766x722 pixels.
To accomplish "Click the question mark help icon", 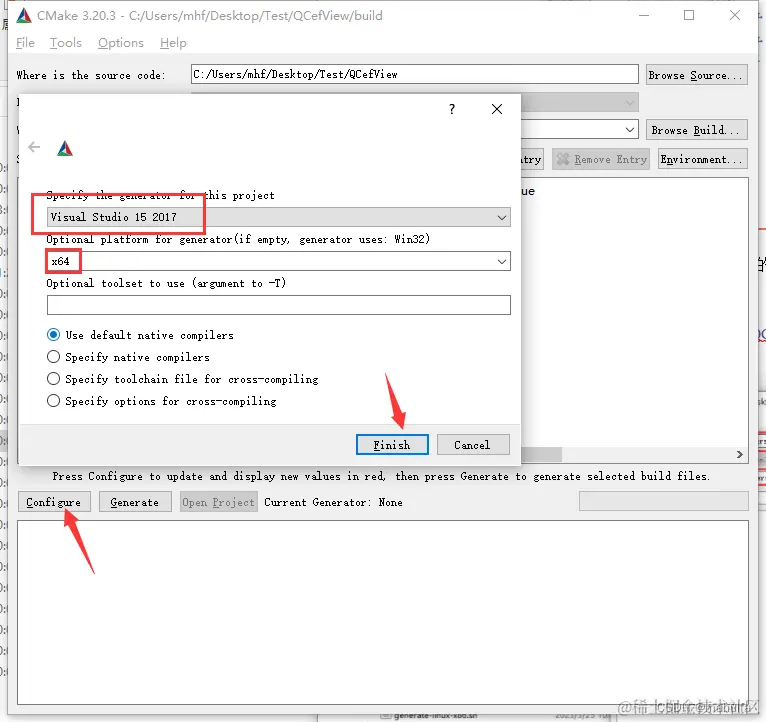I will [x=452, y=109].
